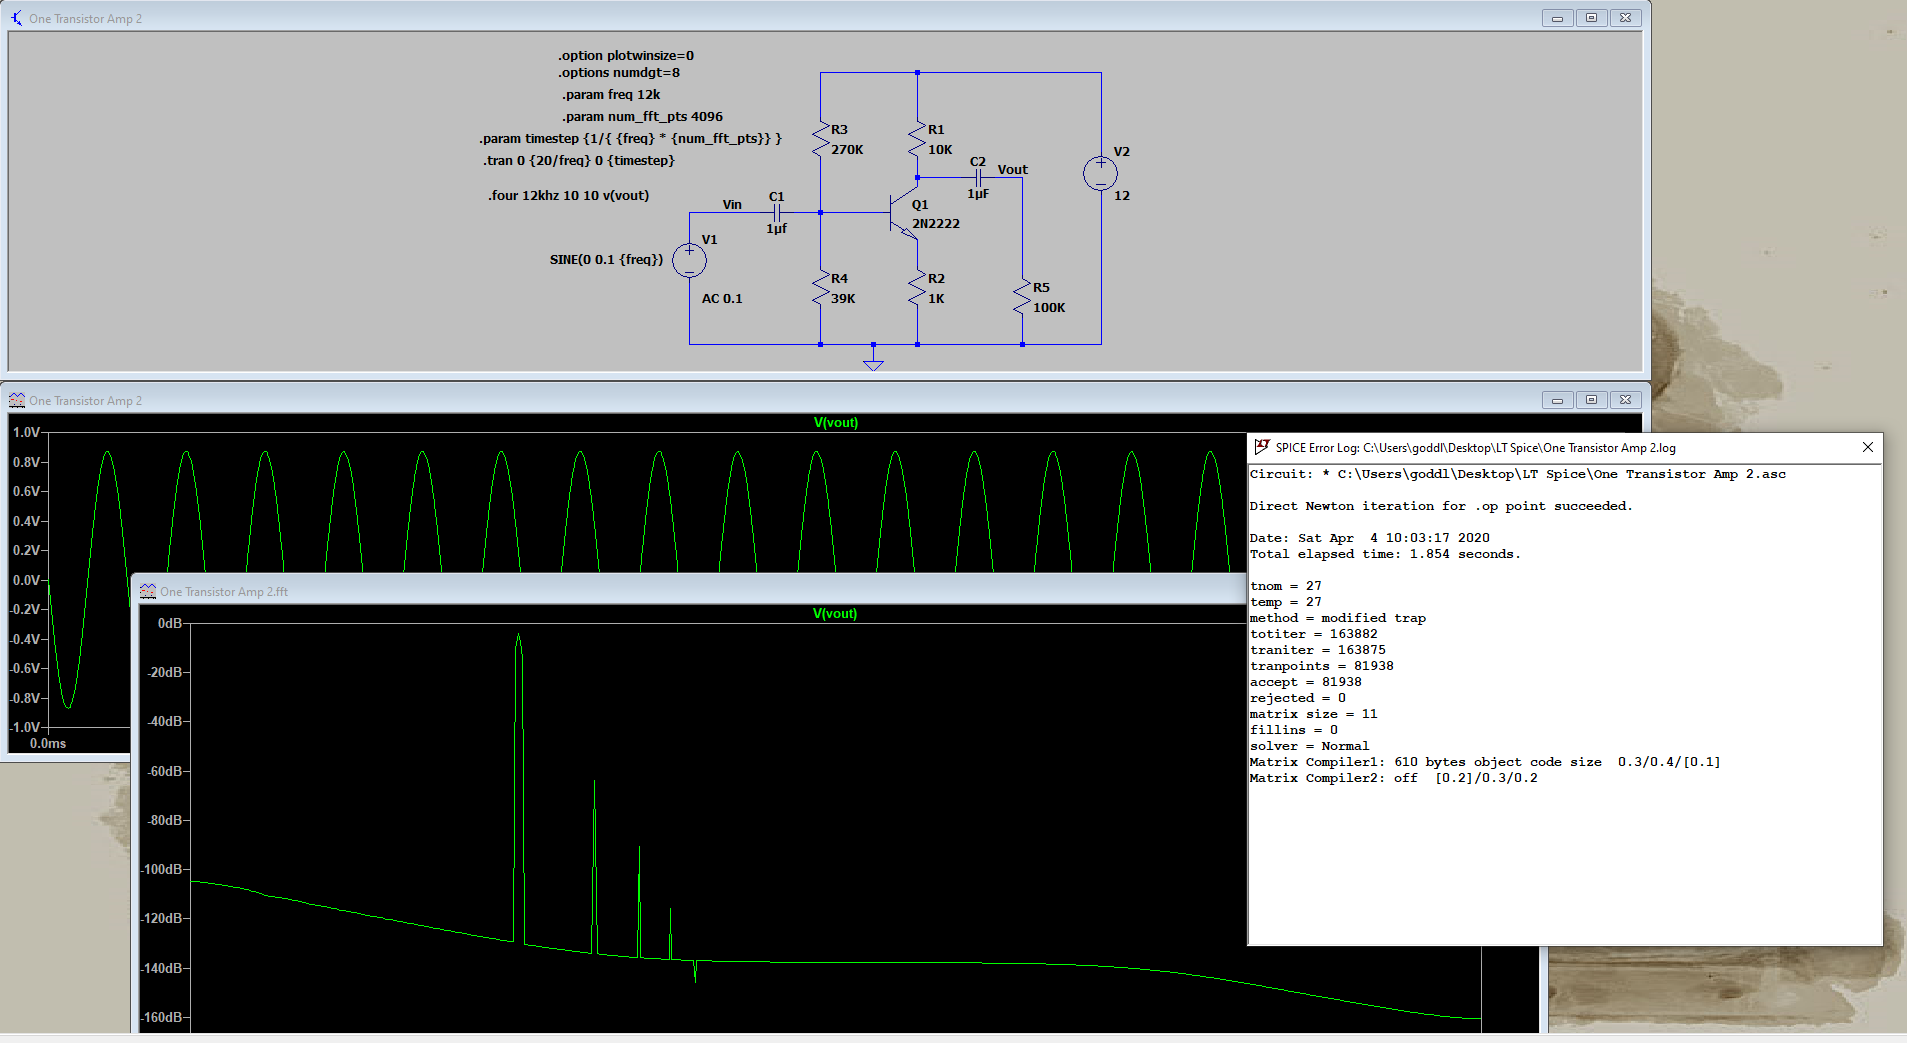
Task: Click the Vin net label
Action: 732,205
